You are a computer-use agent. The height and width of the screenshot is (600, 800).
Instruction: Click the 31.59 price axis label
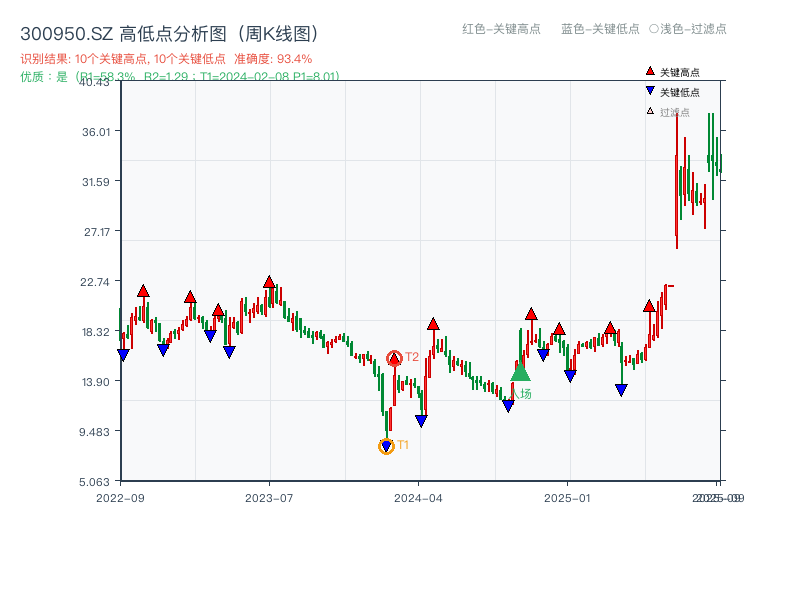coord(96,182)
